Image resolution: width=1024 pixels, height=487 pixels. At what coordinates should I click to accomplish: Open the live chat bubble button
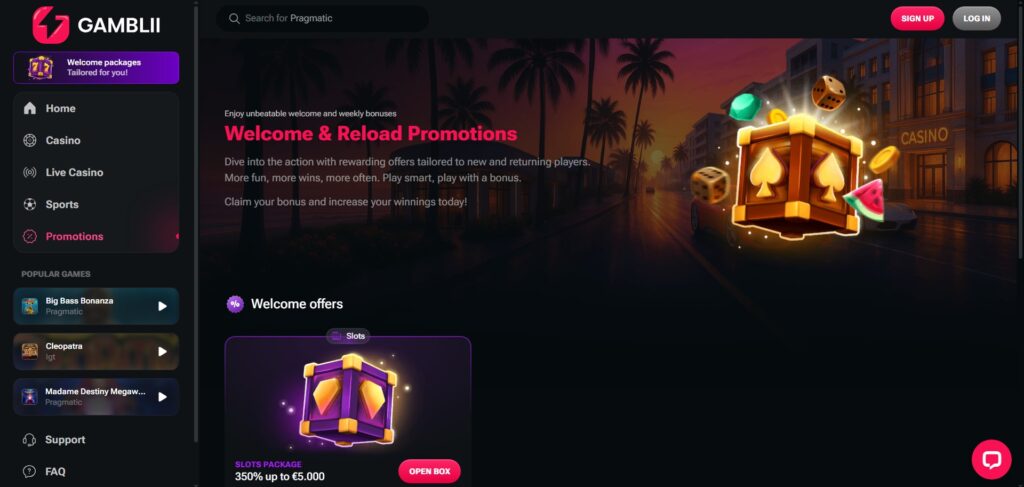tap(991, 460)
